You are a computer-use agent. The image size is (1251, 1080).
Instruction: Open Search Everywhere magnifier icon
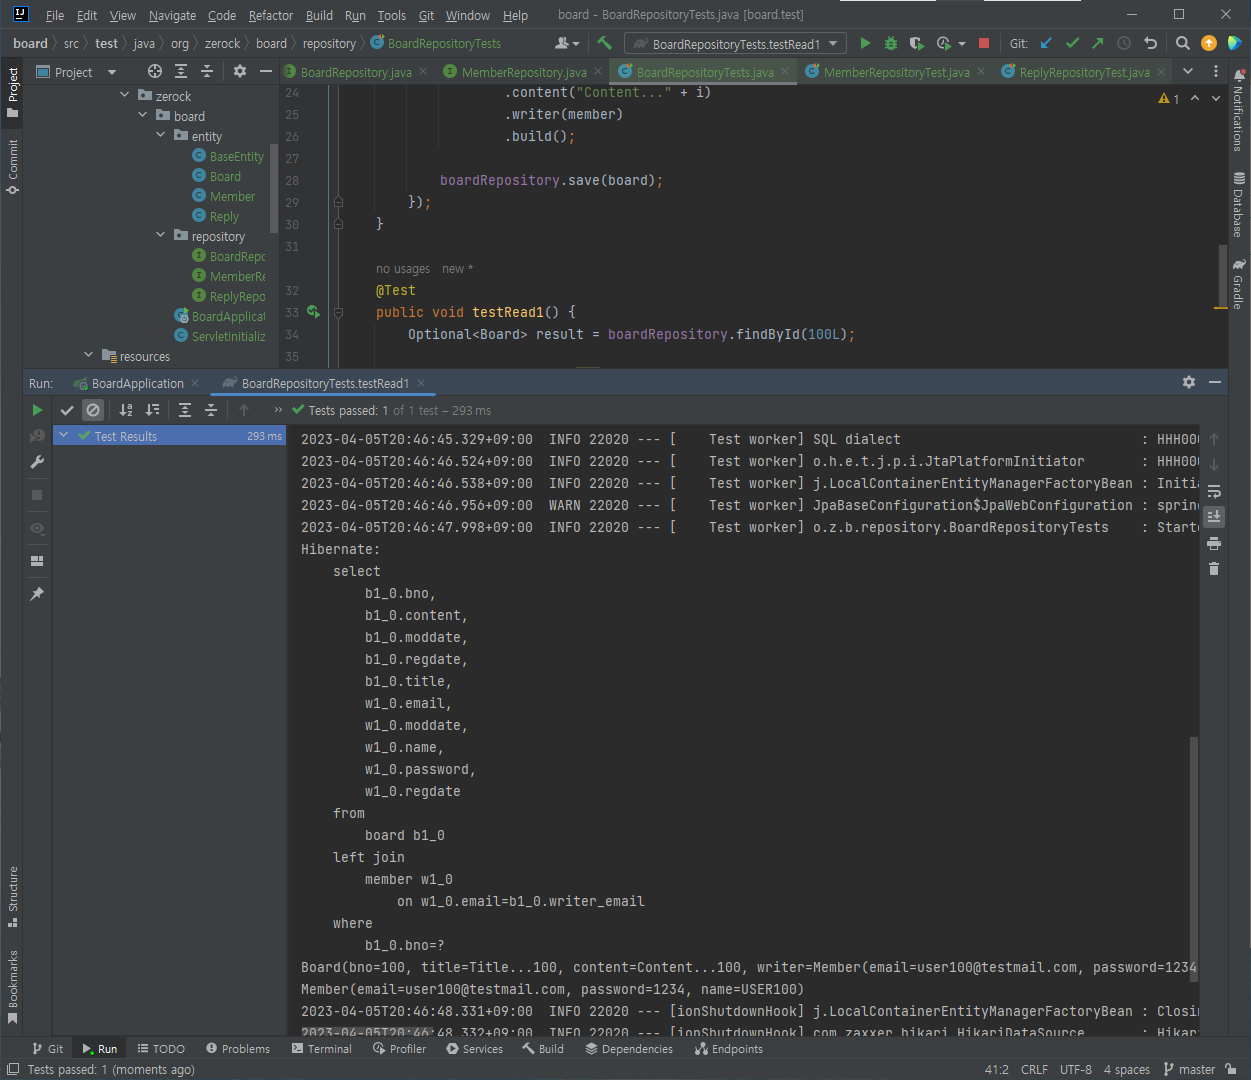(x=1182, y=43)
